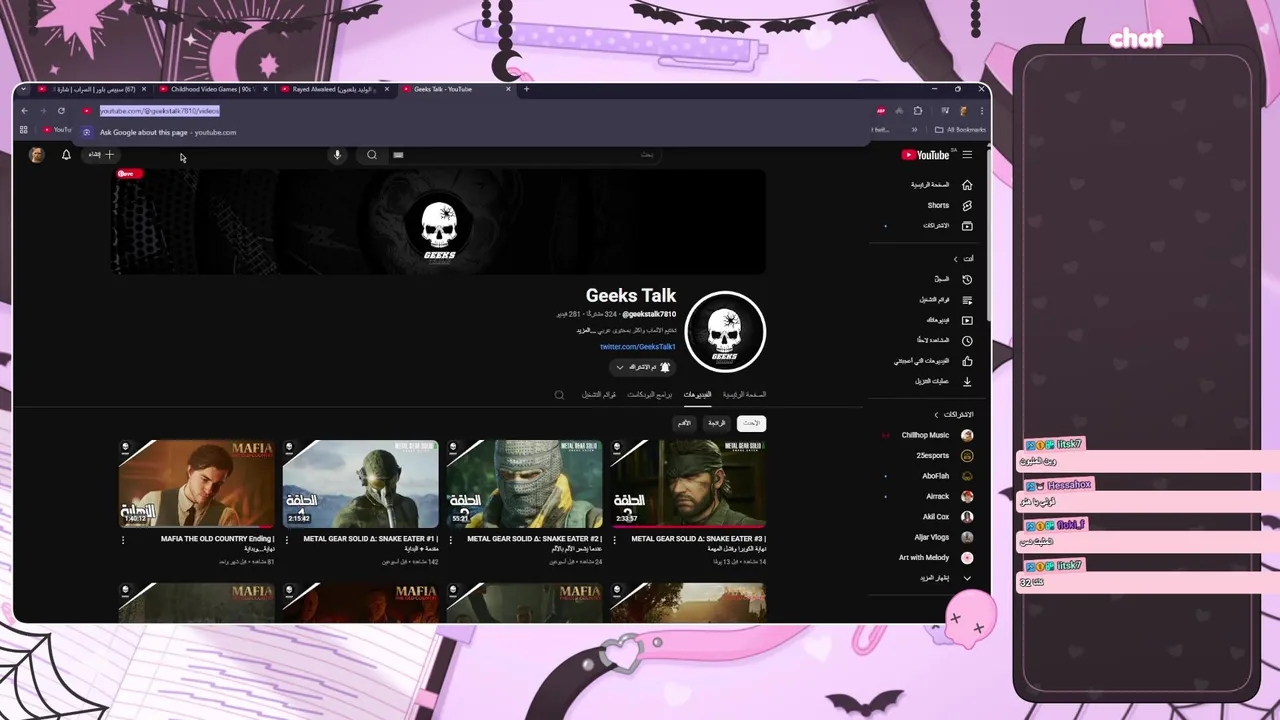Open the channel Home tab
The height and width of the screenshot is (720, 1280).
click(x=744, y=395)
